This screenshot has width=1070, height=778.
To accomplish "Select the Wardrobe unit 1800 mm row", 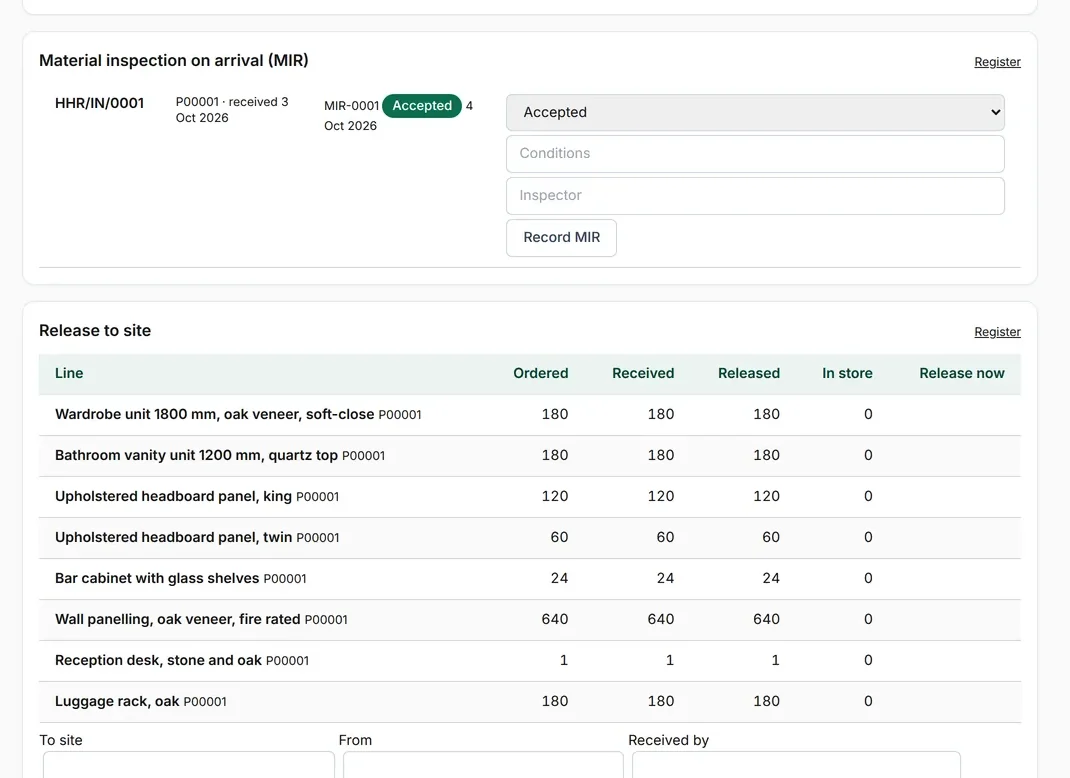I will [x=530, y=415].
